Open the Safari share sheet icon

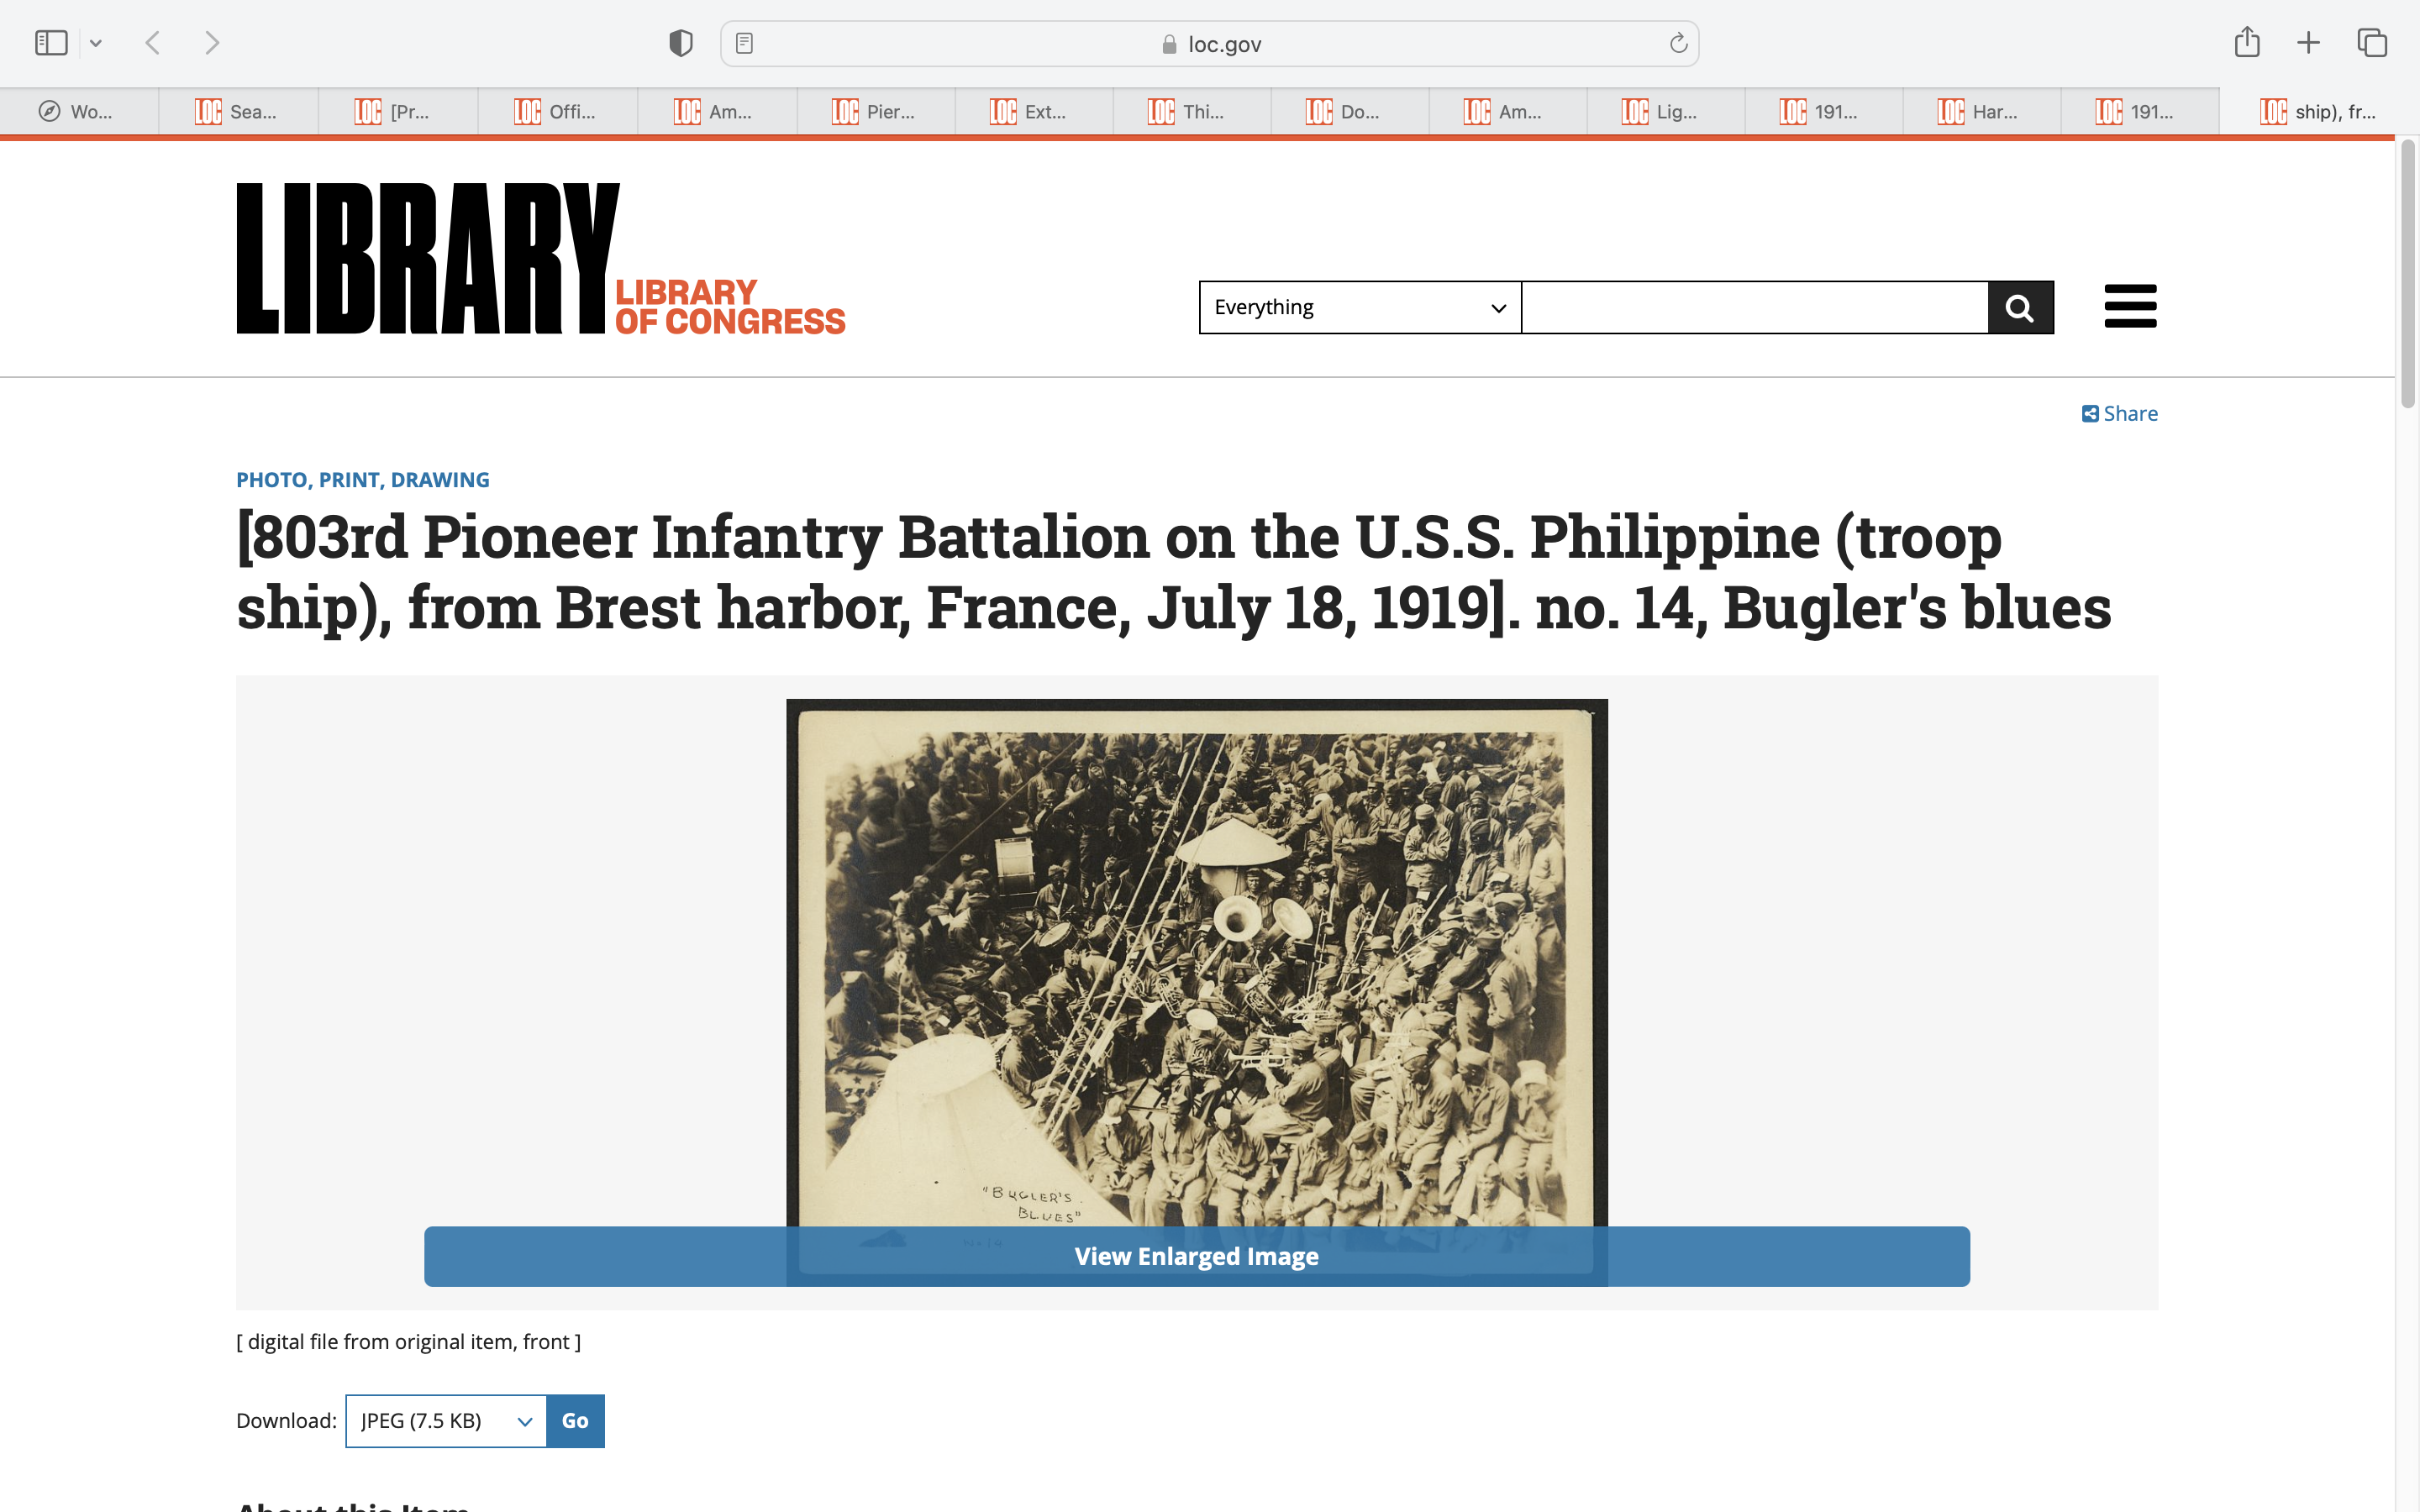(x=2247, y=42)
